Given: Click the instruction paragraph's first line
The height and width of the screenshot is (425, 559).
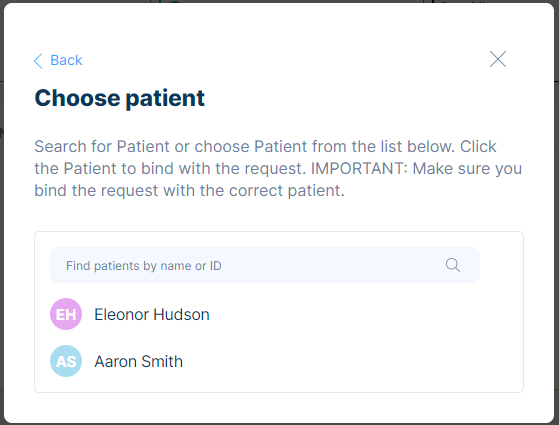Looking at the screenshot, I should [x=265, y=147].
